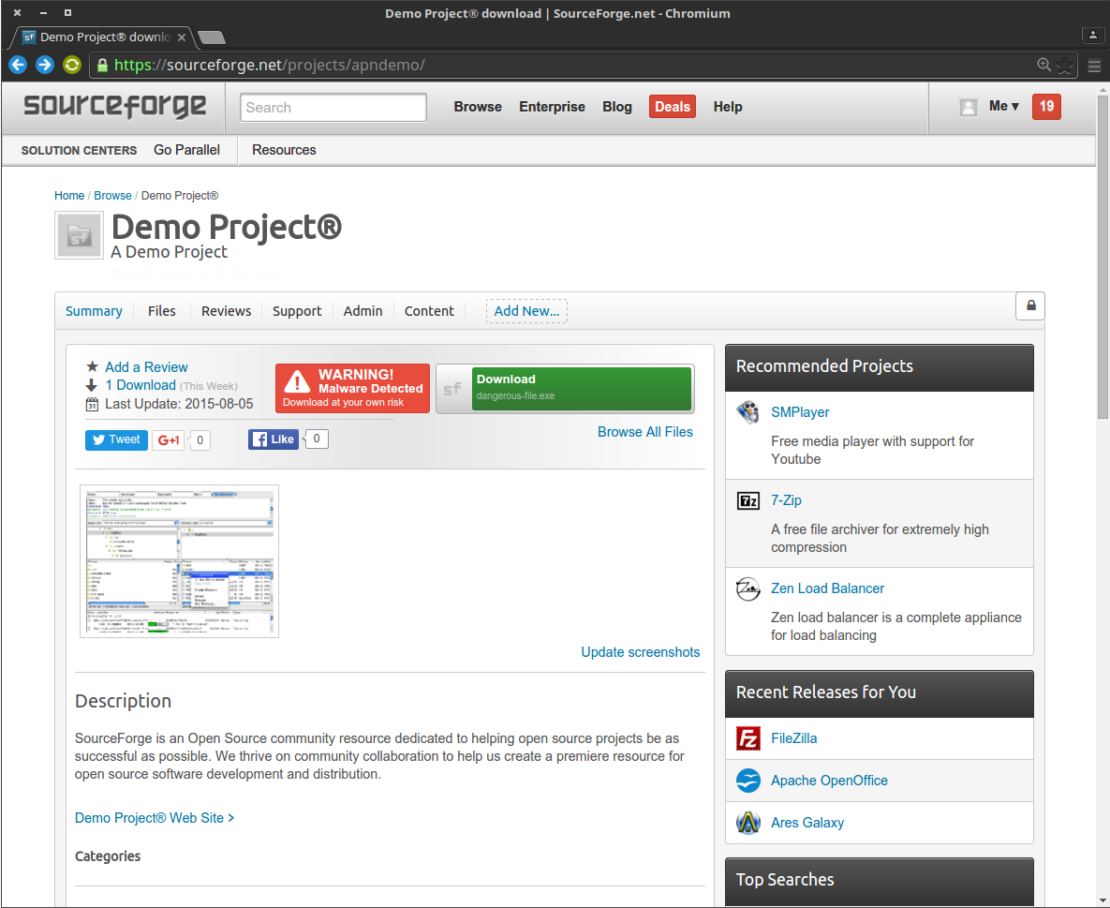Toggle the project privacy padlock
Viewport: 1110px width, 908px height.
pos(1030,306)
